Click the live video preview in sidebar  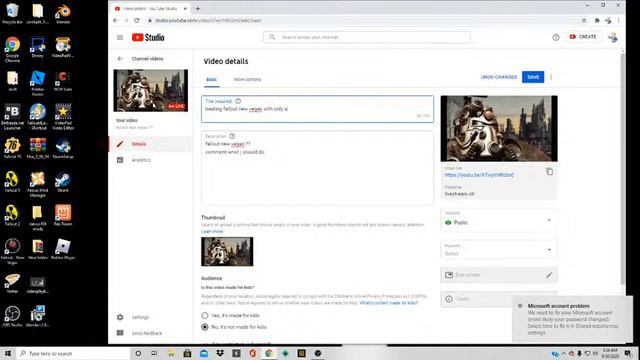[x=151, y=90]
